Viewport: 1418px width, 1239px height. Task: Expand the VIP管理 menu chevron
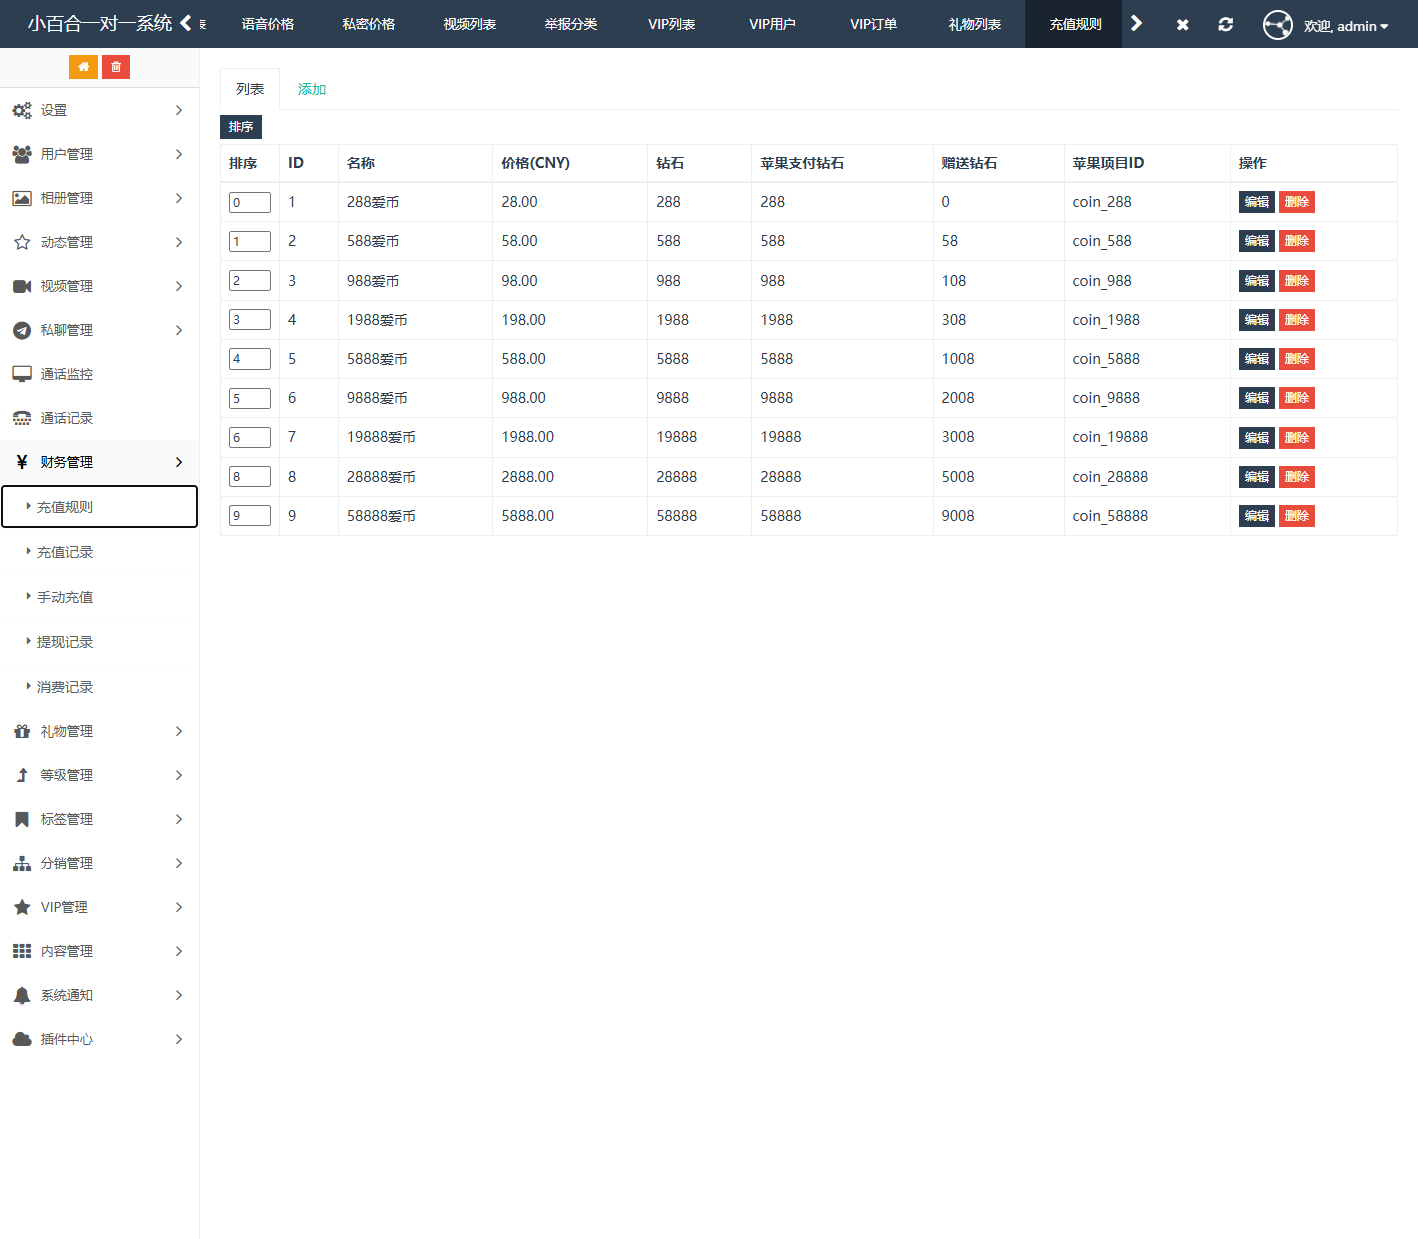[x=179, y=907]
